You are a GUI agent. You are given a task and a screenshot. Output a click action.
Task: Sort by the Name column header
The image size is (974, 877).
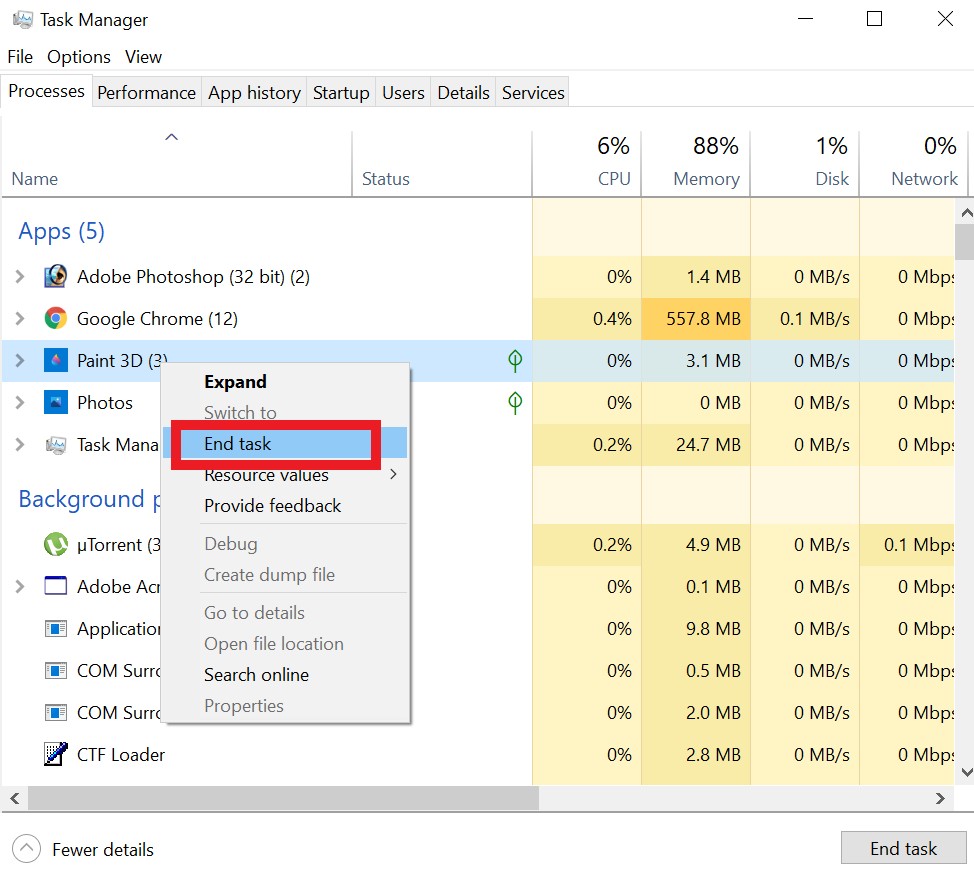tap(176, 163)
